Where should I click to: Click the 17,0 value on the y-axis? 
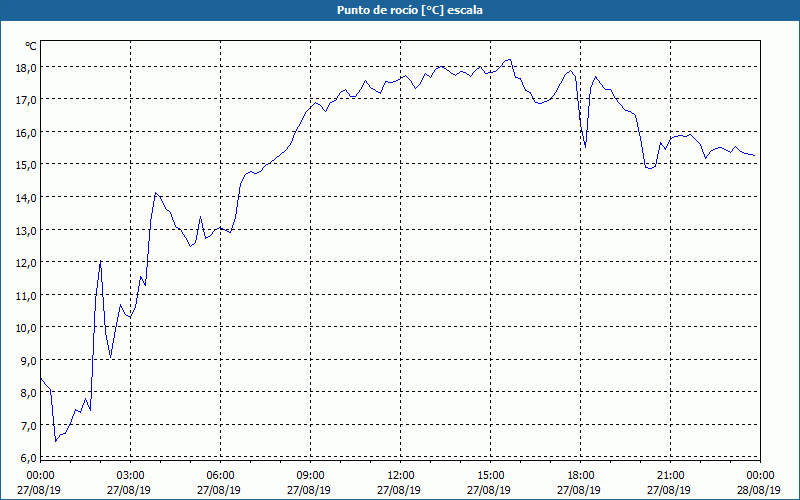click(x=26, y=101)
